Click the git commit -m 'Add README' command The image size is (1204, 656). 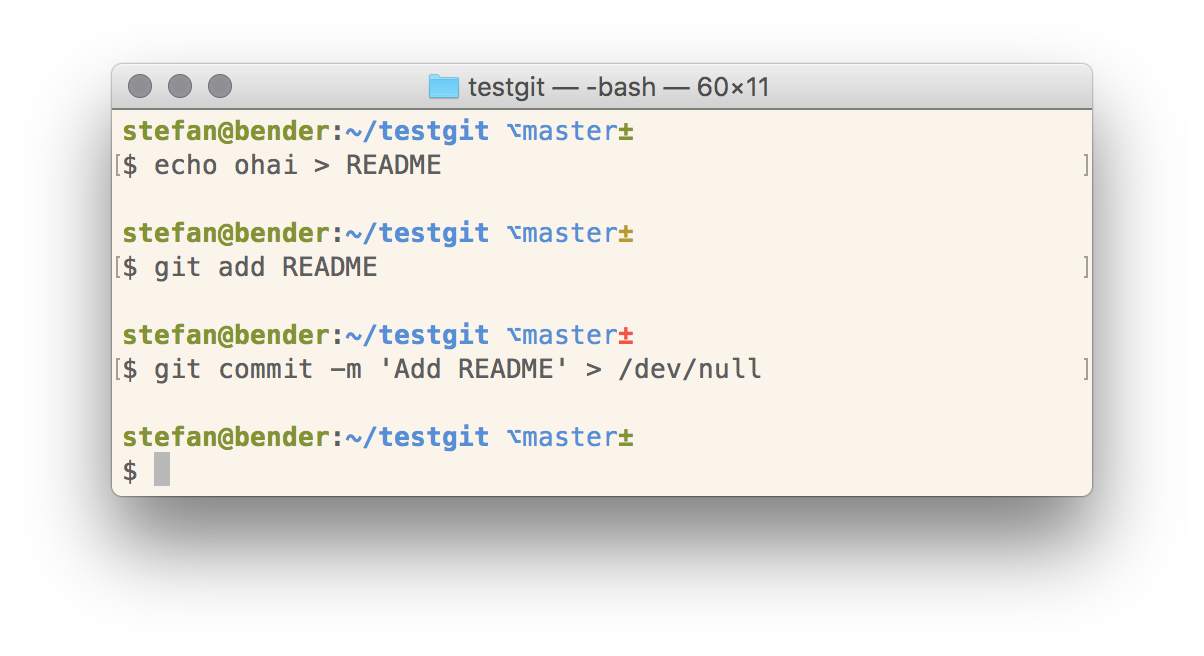[458, 370]
